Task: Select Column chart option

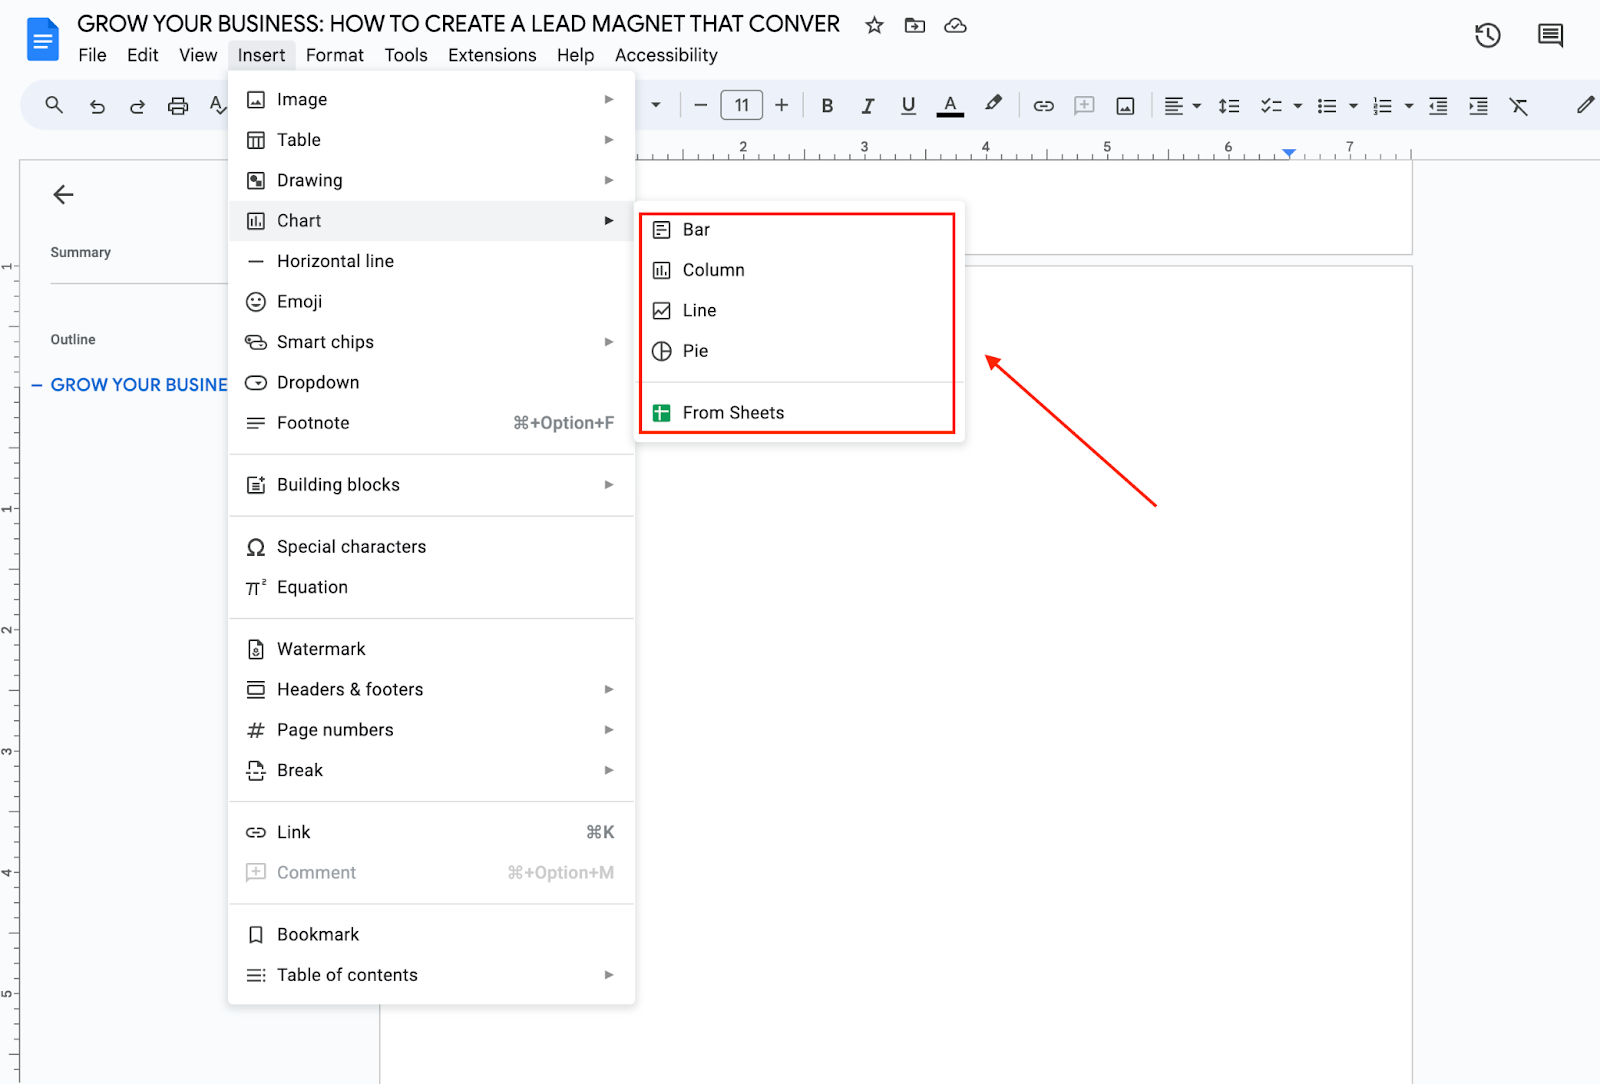Action: [797, 270]
